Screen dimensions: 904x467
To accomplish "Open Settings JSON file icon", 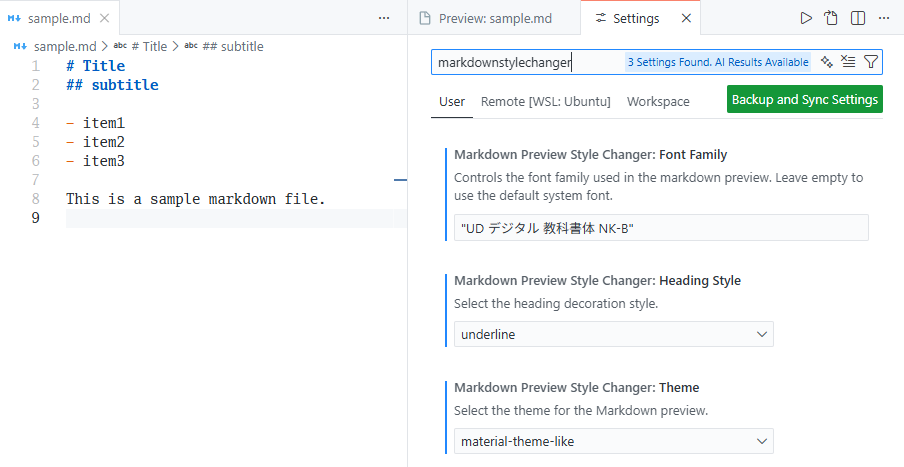I will [x=831, y=18].
